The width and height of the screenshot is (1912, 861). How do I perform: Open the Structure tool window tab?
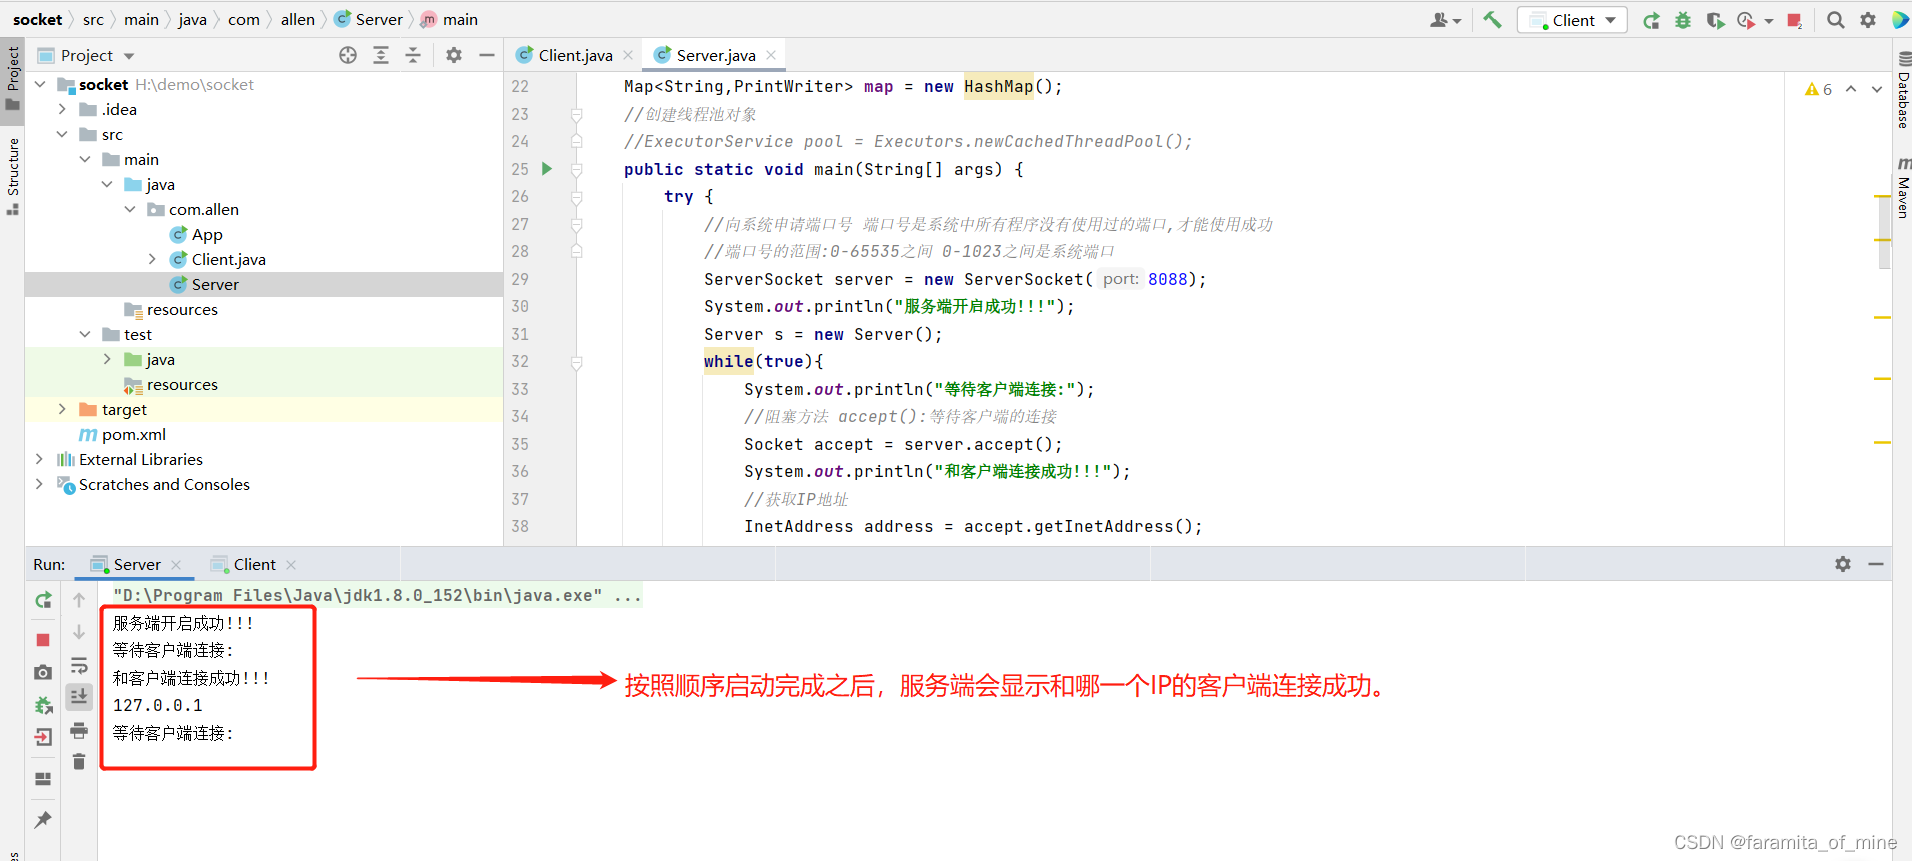point(13,176)
